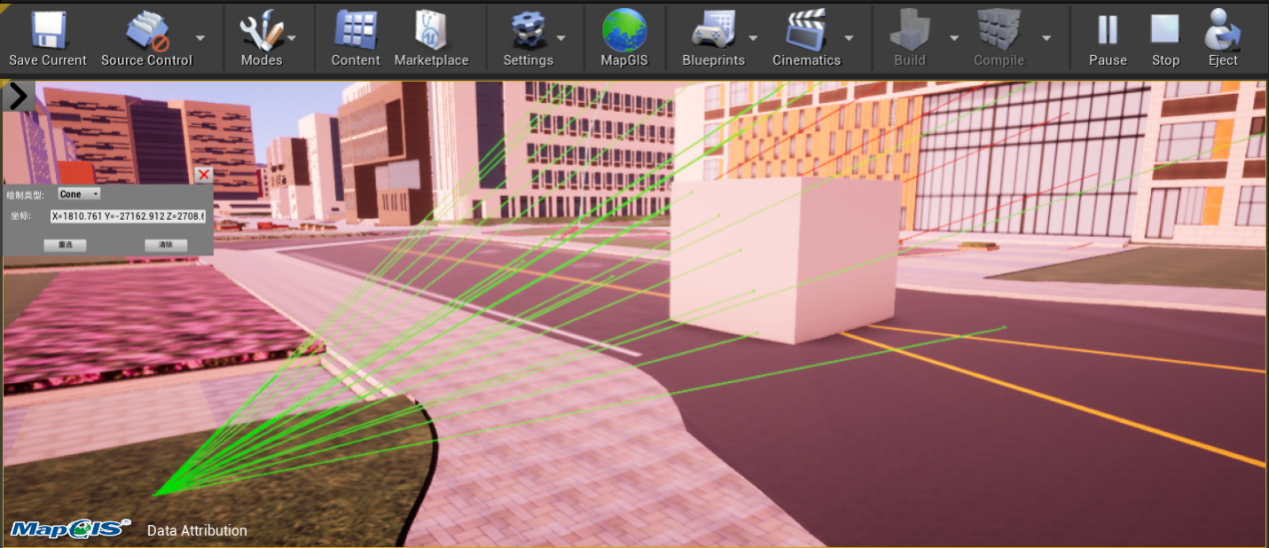Screen dimensions: 1269x548
Task: Open Source Control from the toolbar
Action: (x=146, y=30)
